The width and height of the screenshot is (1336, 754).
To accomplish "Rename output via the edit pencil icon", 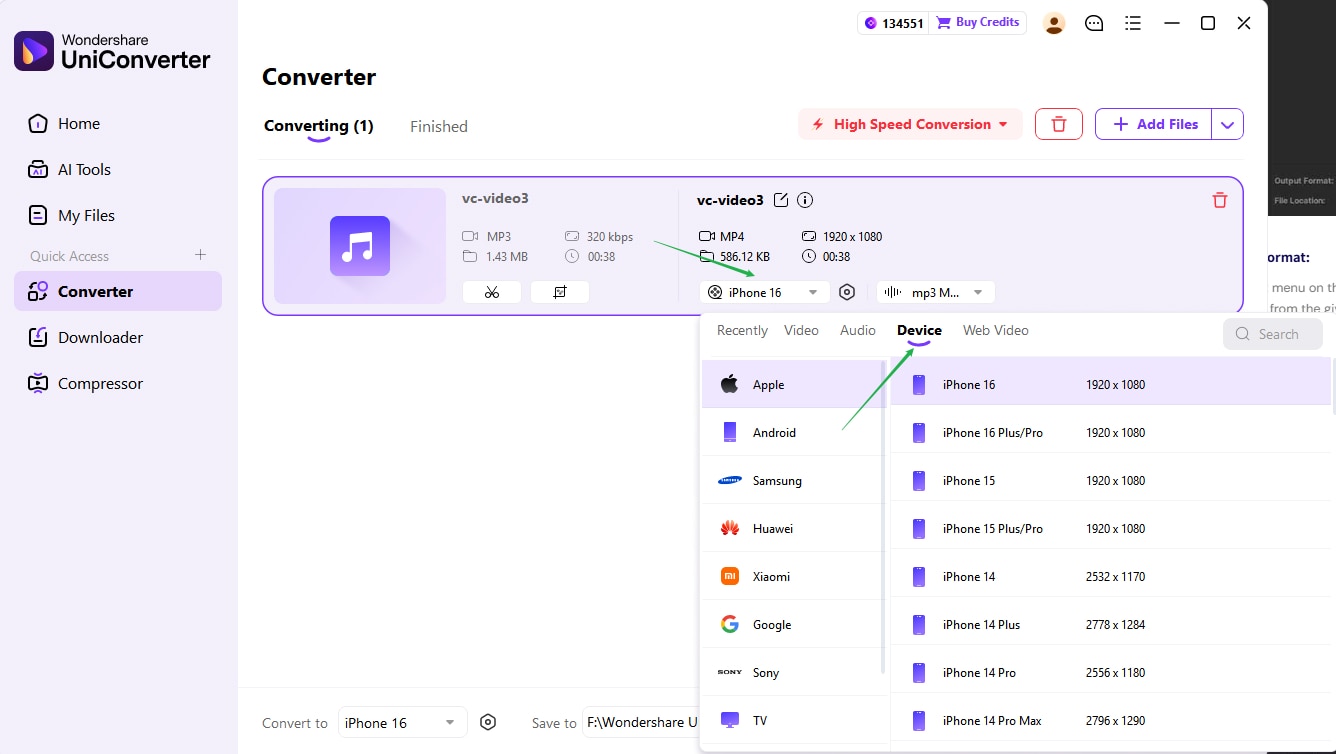I will coord(781,200).
